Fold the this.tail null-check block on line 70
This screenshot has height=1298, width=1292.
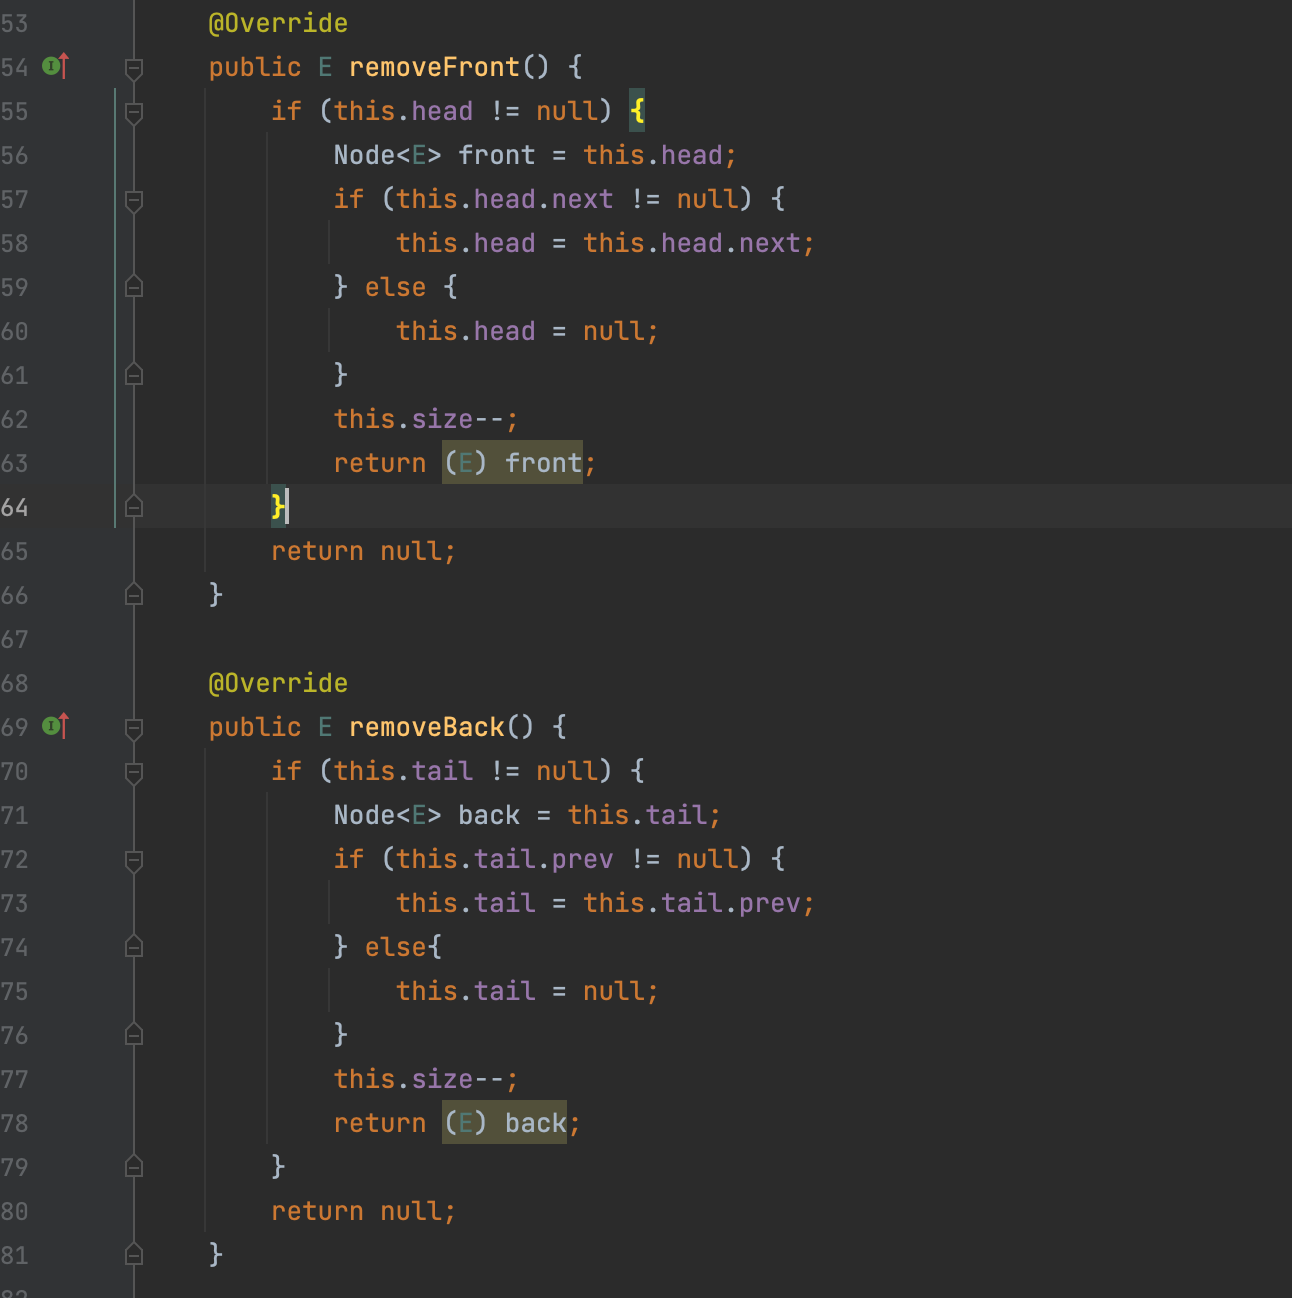pos(134,772)
